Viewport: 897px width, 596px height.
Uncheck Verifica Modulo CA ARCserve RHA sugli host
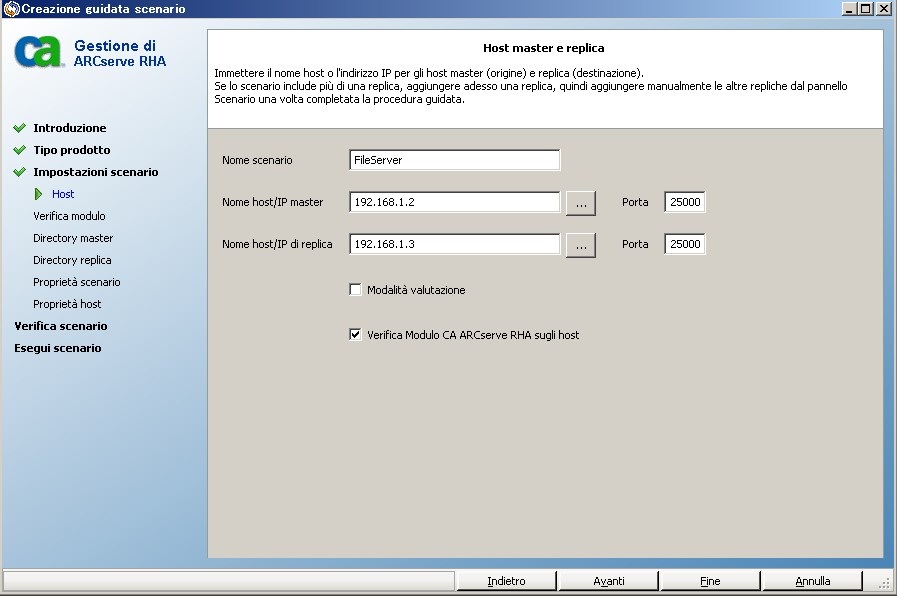click(355, 335)
